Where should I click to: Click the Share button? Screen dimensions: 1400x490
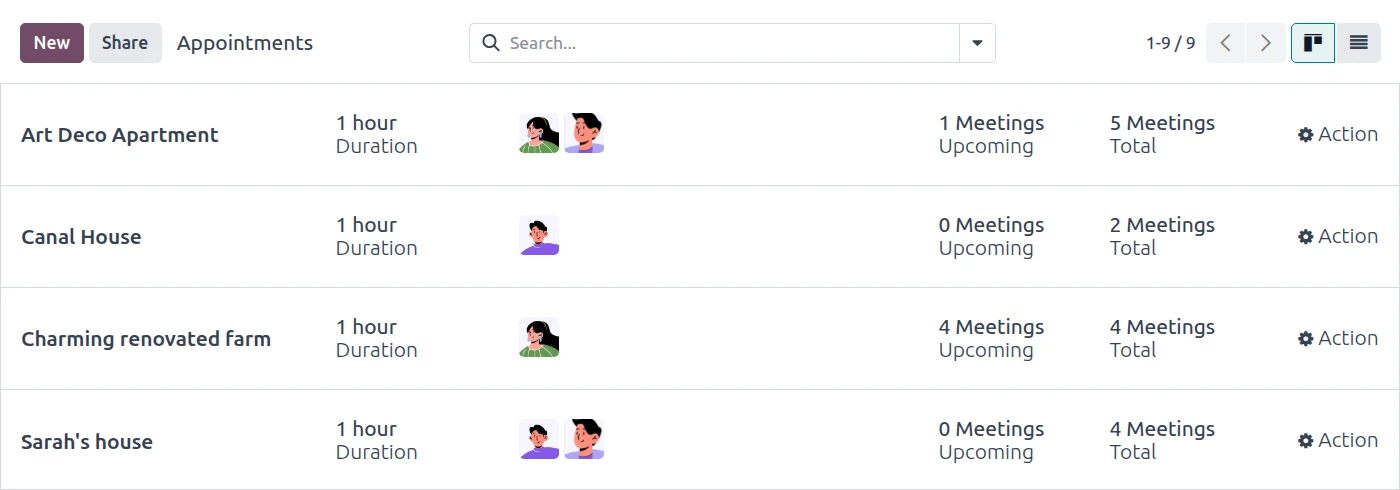(x=125, y=43)
